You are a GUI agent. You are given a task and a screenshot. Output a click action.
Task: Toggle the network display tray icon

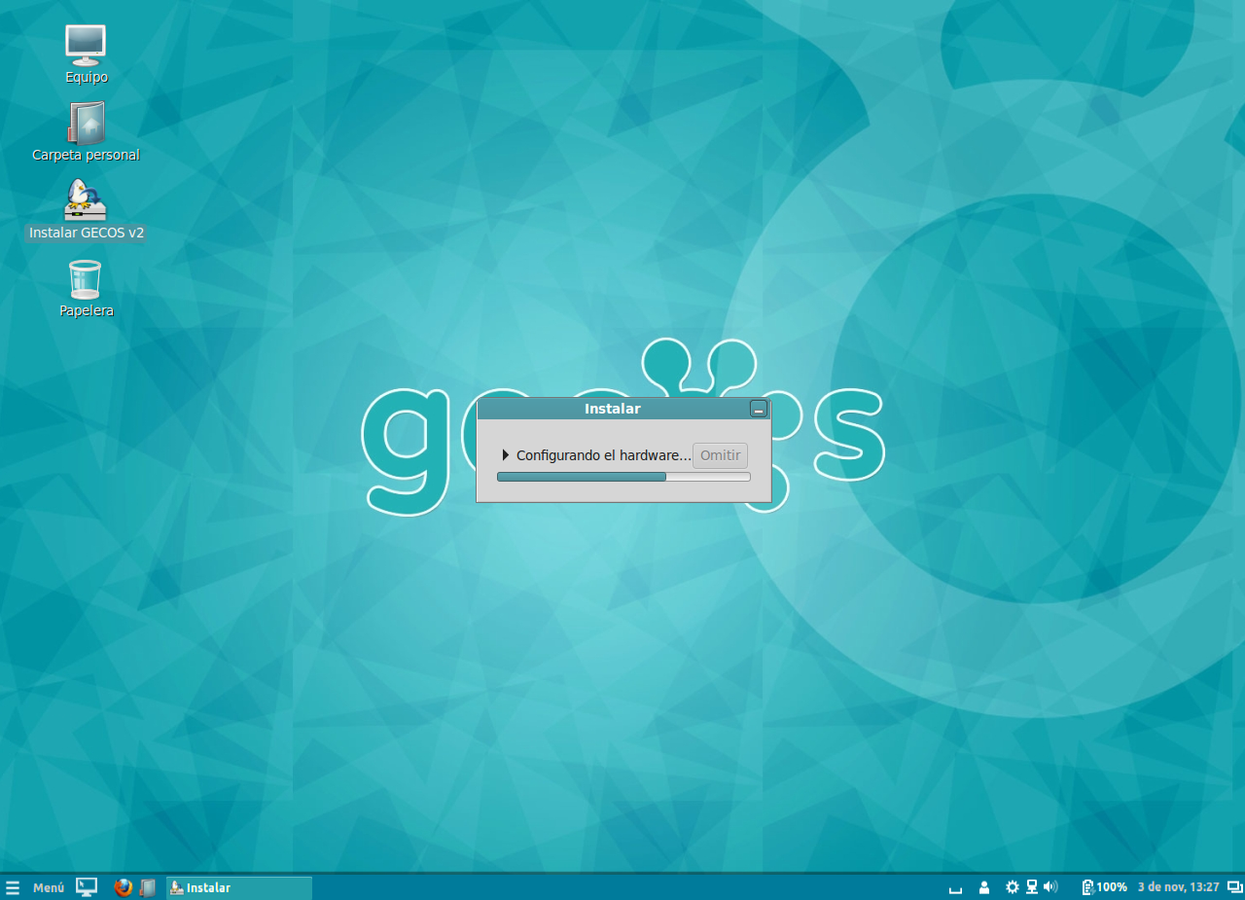pos(1031,886)
